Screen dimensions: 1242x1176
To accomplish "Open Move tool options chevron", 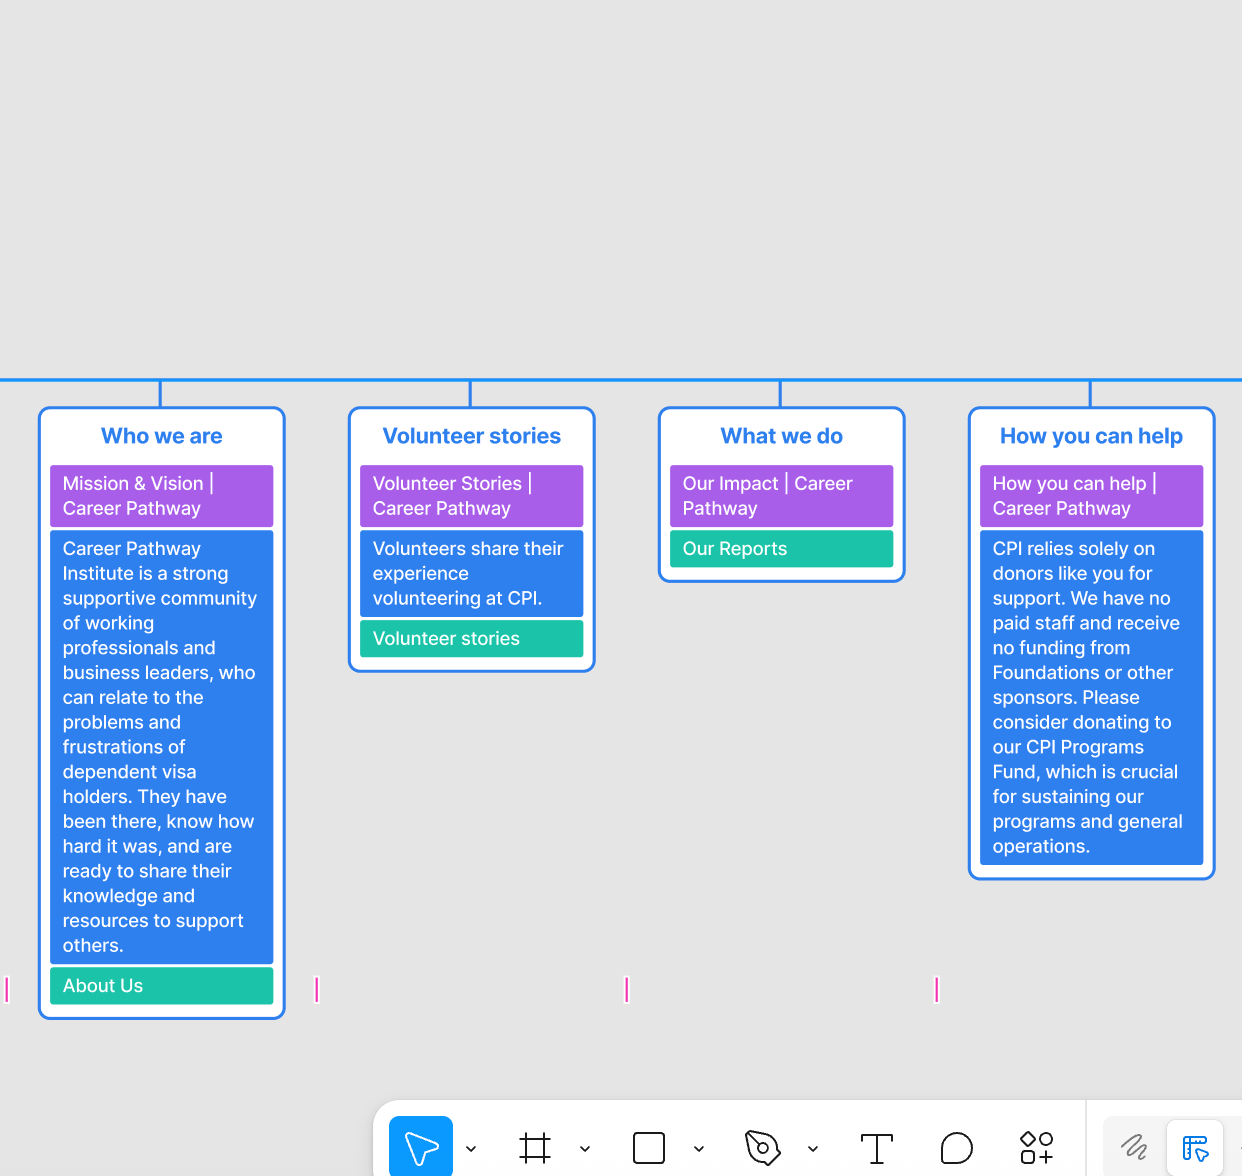I will [471, 1149].
